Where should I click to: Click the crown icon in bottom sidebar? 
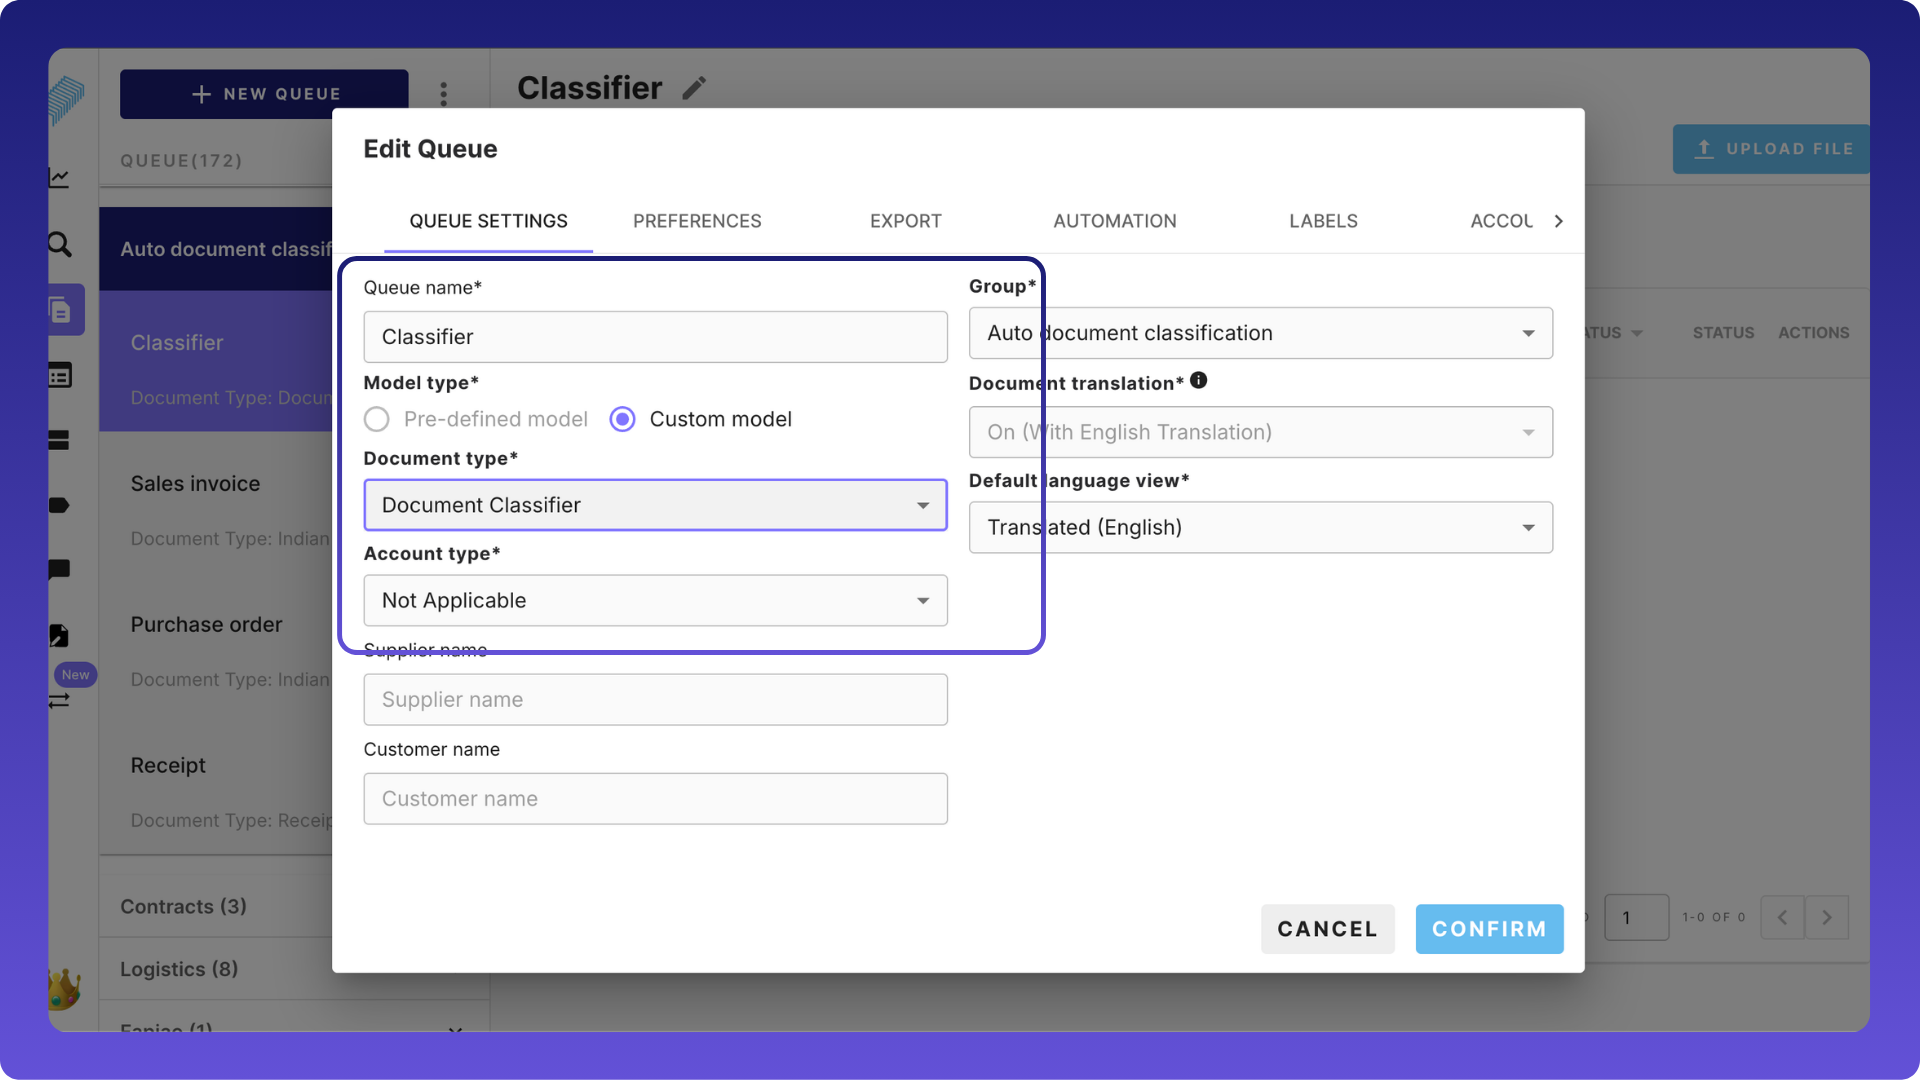tap(64, 988)
